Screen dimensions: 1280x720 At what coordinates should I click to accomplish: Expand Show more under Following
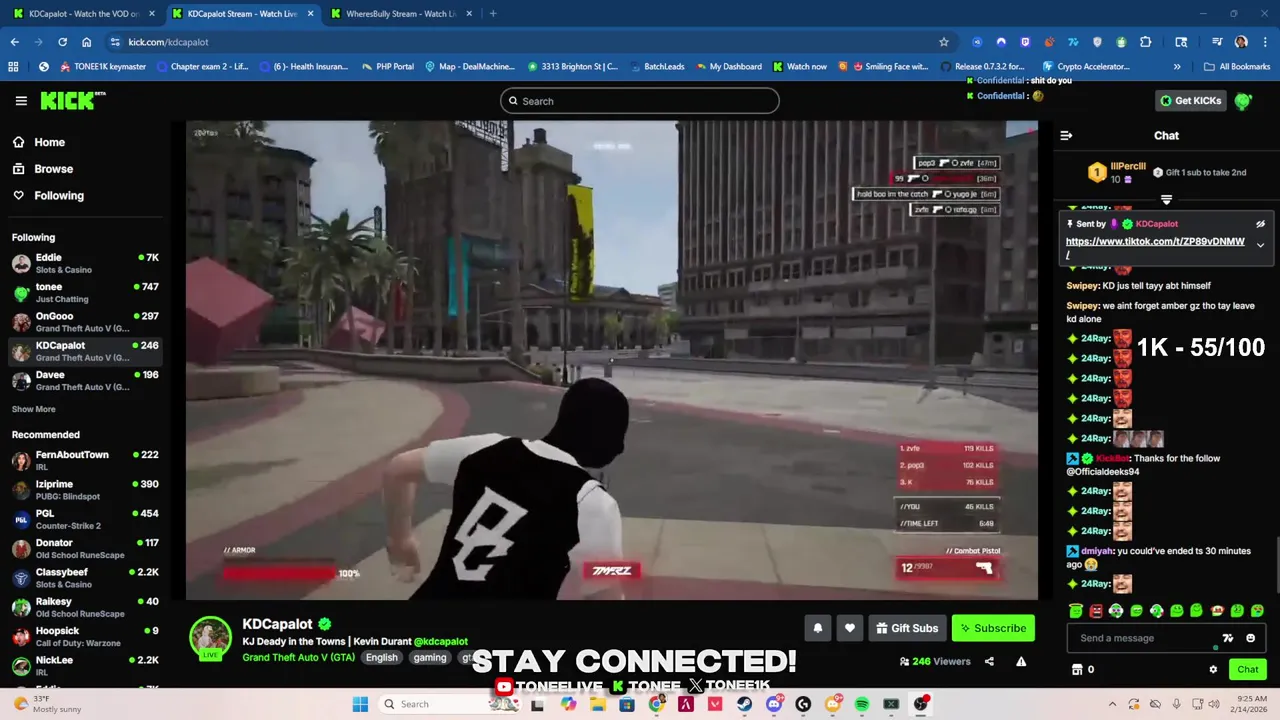[33, 409]
